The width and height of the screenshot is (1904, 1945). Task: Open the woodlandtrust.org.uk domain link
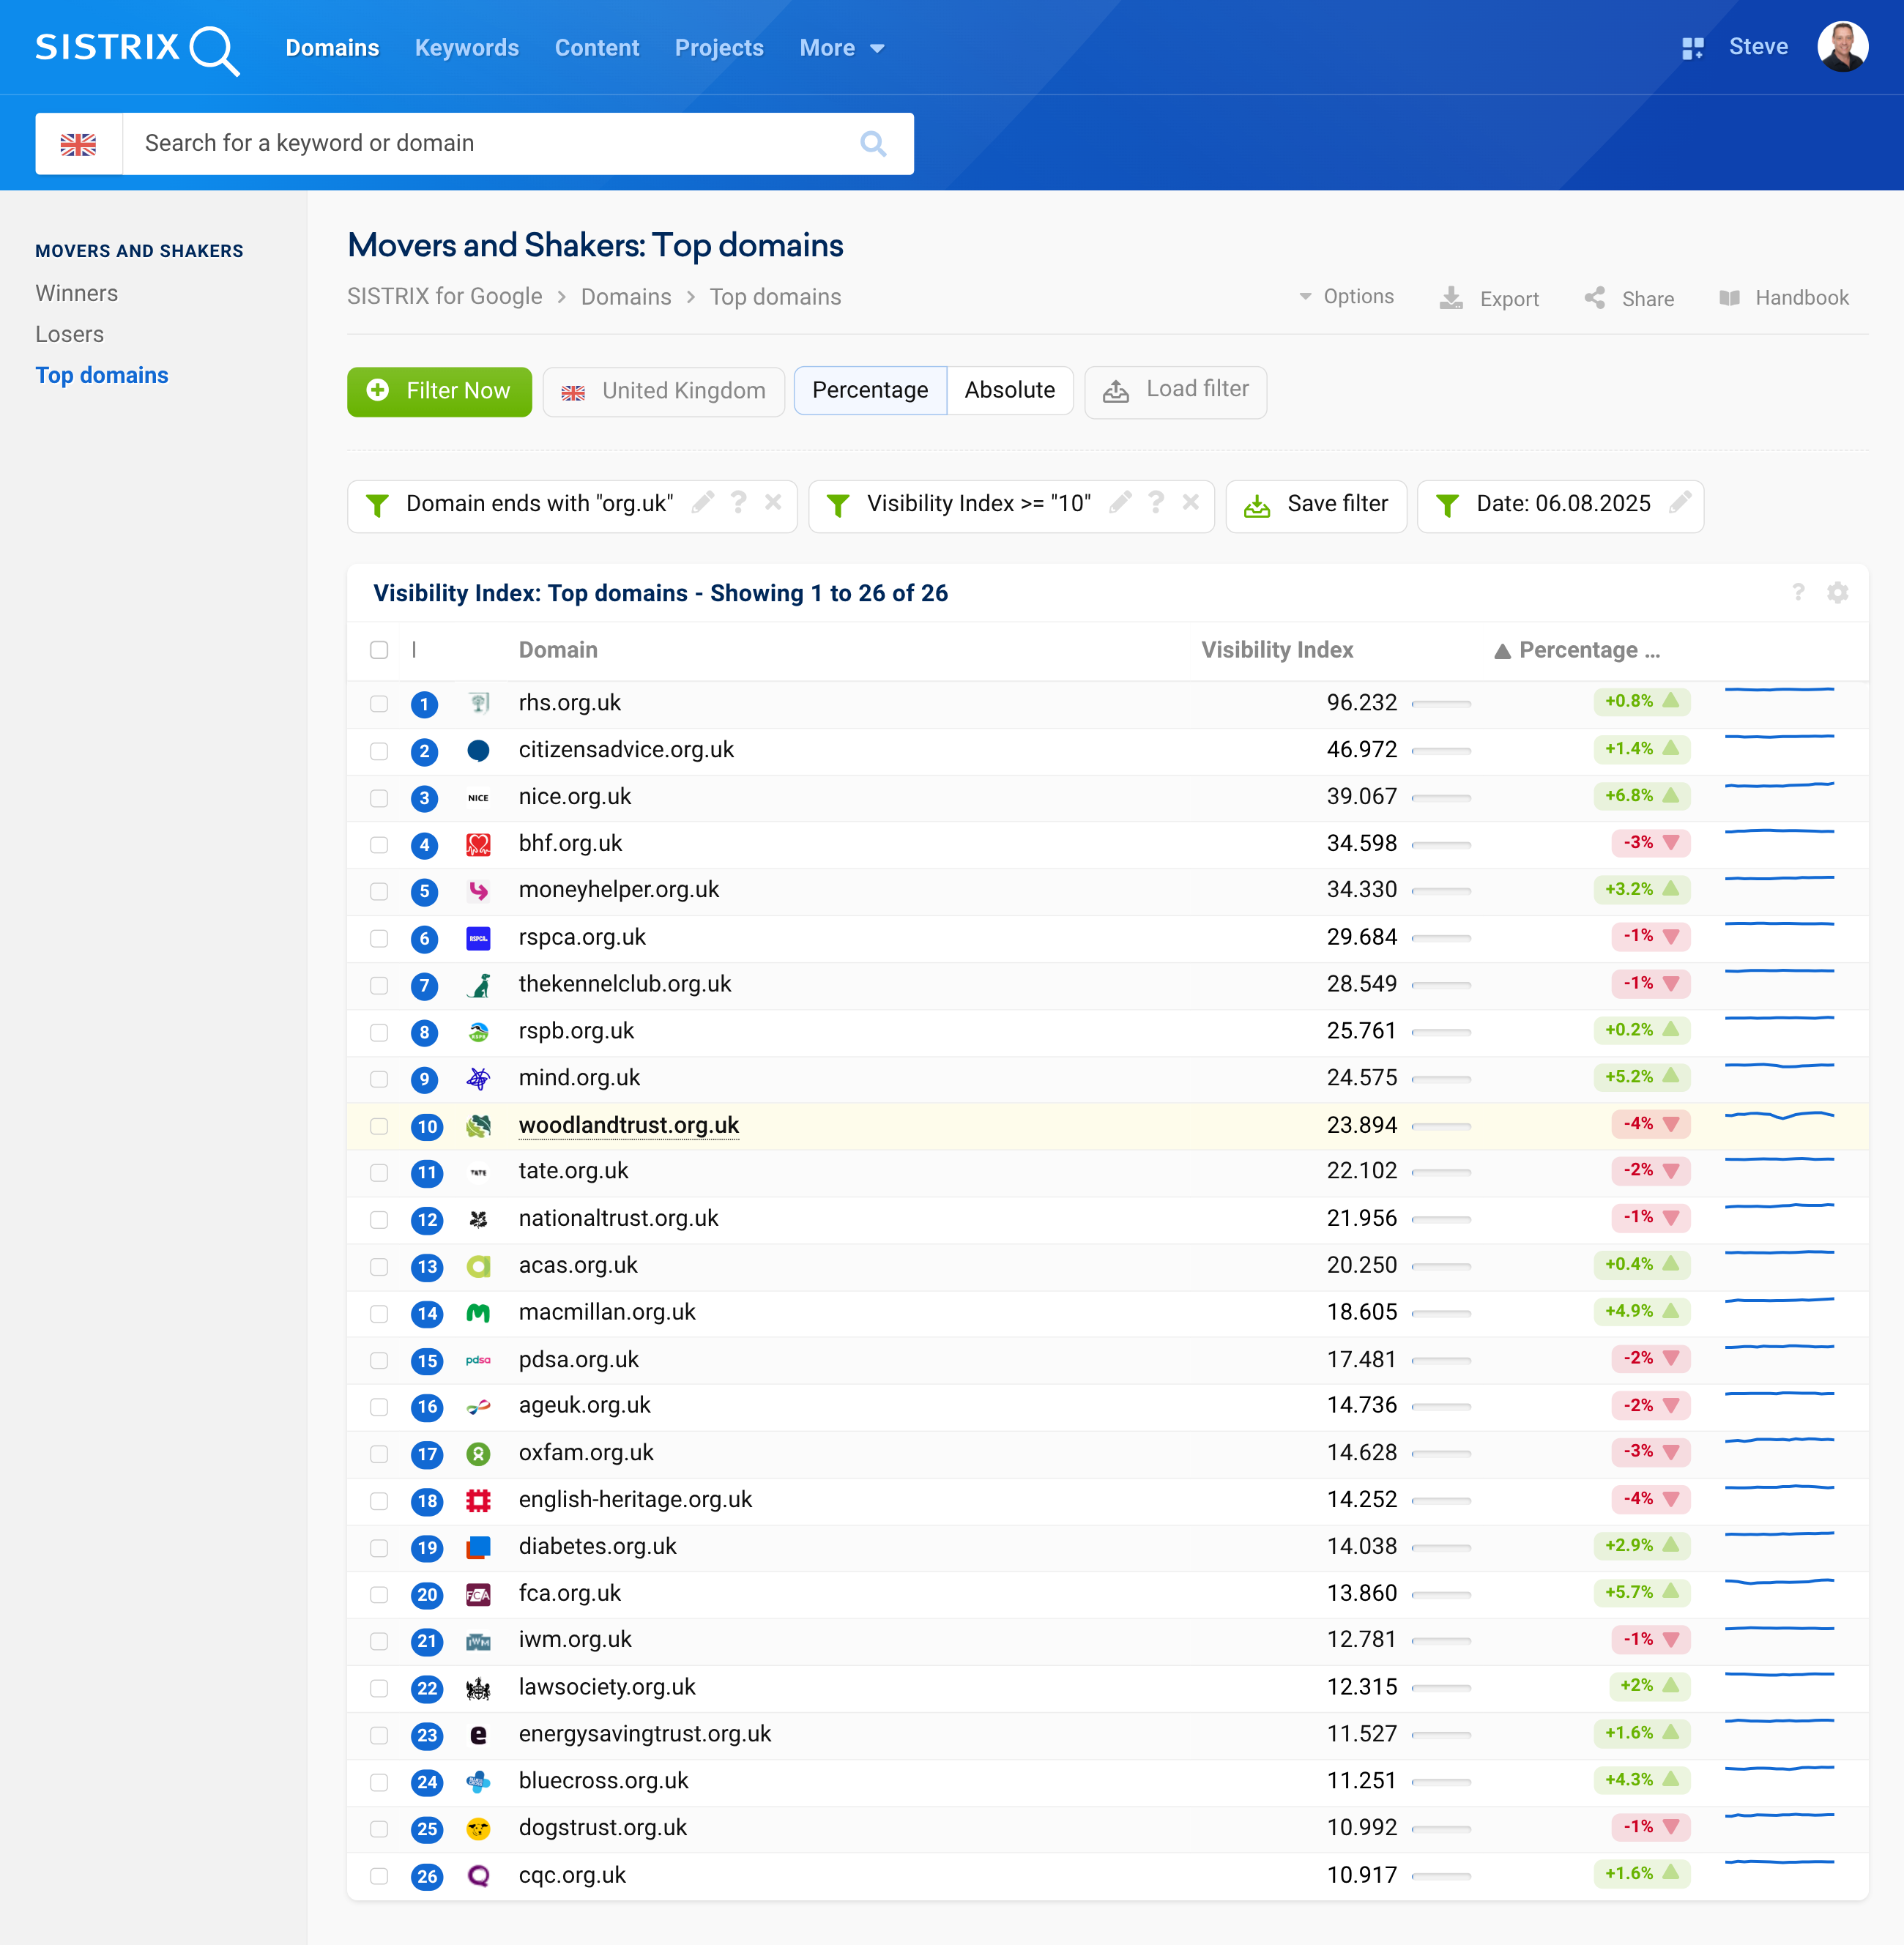point(629,1125)
